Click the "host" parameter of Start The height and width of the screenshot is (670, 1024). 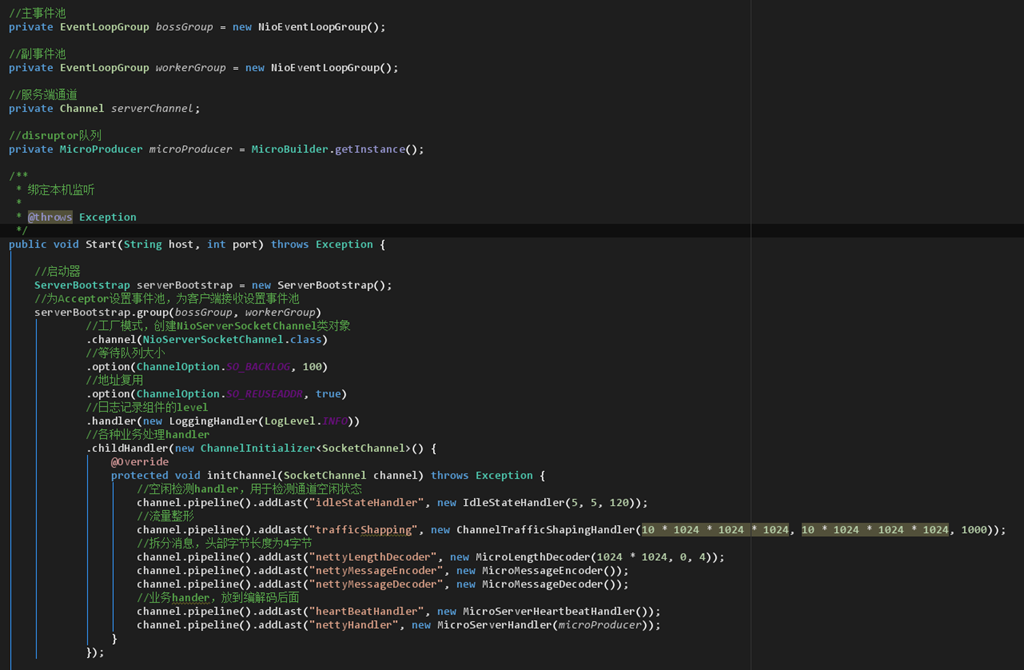coord(181,244)
